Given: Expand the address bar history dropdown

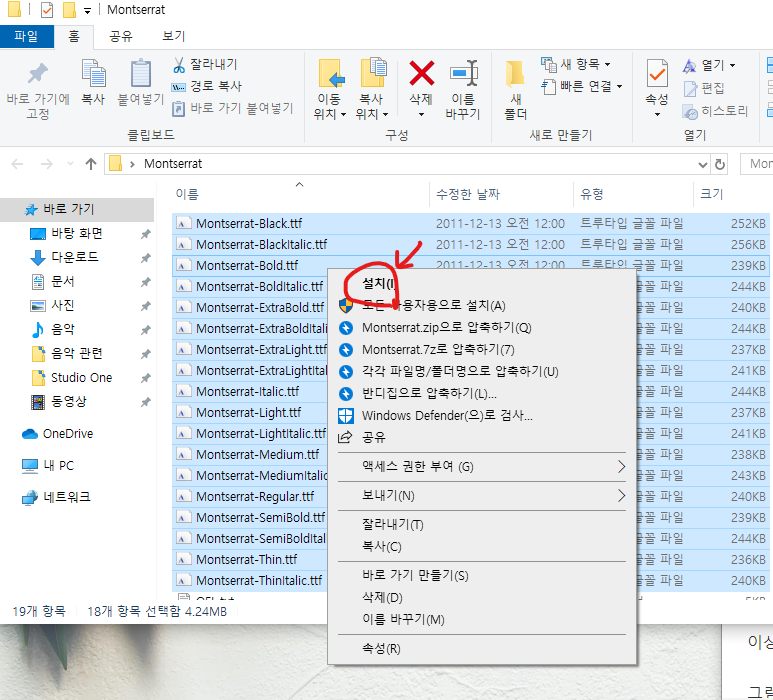Looking at the screenshot, I should (703, 164).
